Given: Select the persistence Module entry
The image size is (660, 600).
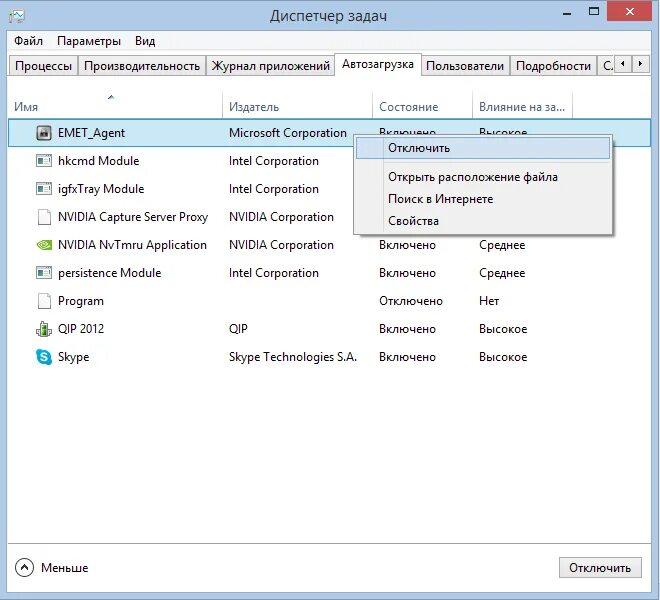Looking at the screenshot, I should (109, 273).
